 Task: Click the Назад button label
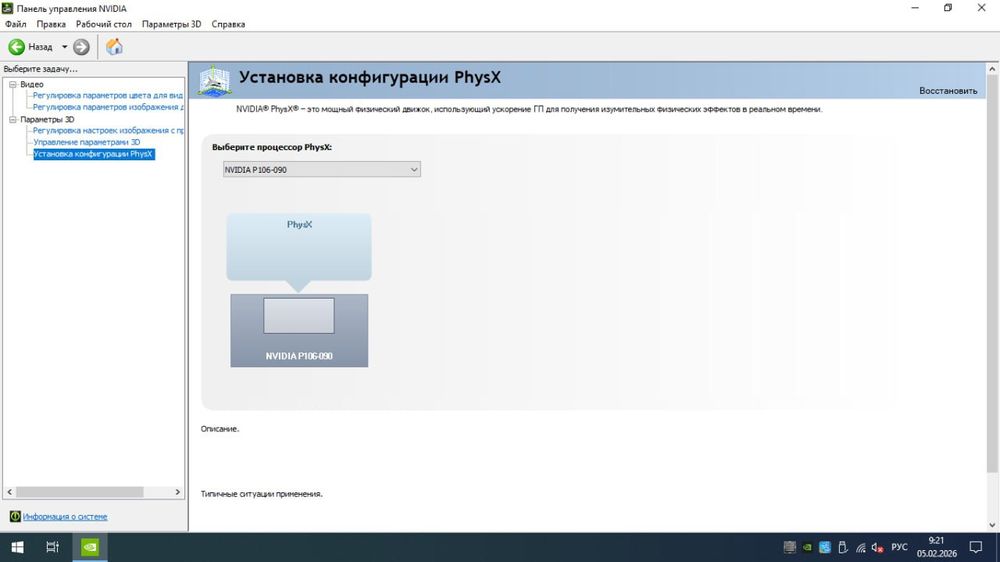coord(40,47)
